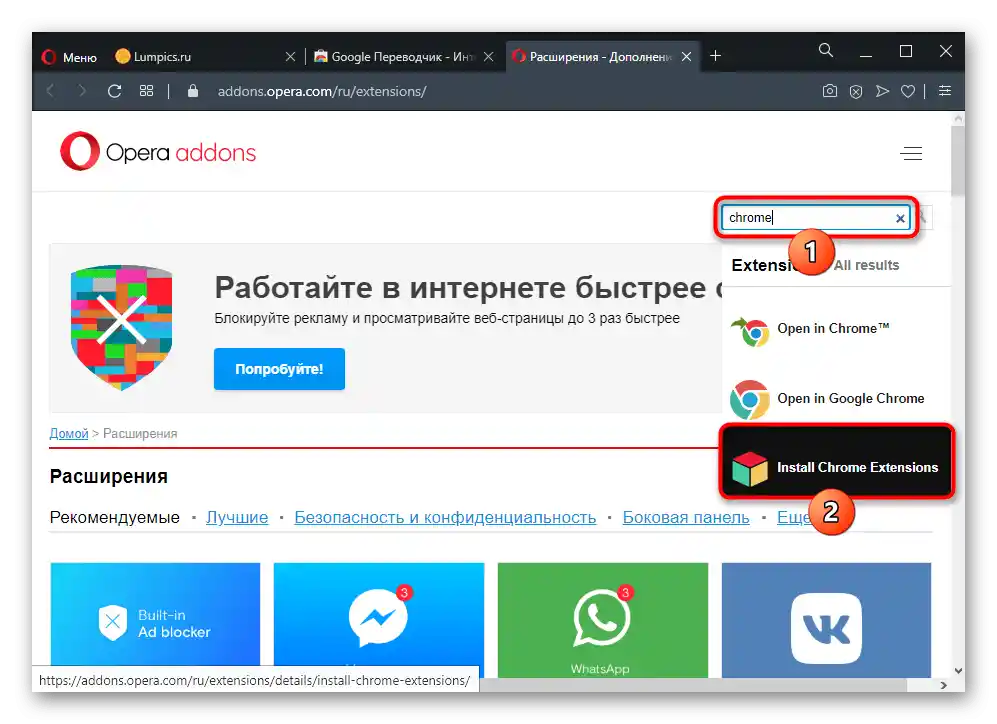The height and width of the screenshot is (724, 997).
Task: Open the hamburger menu on addons page
Action: (x=911, y=153)
